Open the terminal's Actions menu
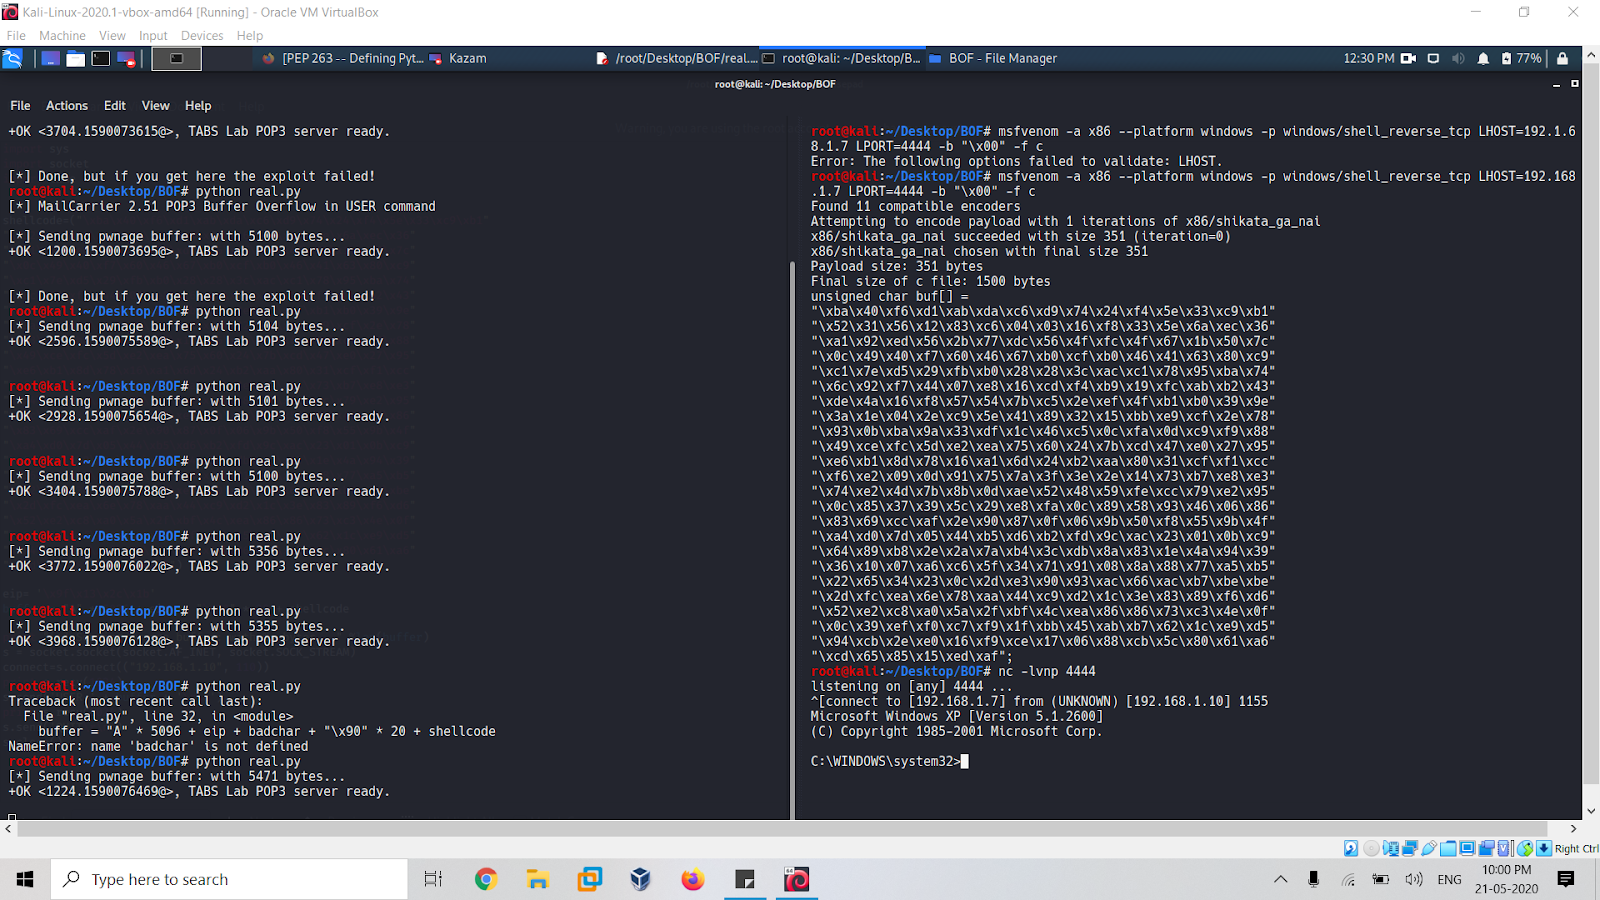Image resolution: width=1600 pixels, height=900 pixels. click(x=67, y=105)
